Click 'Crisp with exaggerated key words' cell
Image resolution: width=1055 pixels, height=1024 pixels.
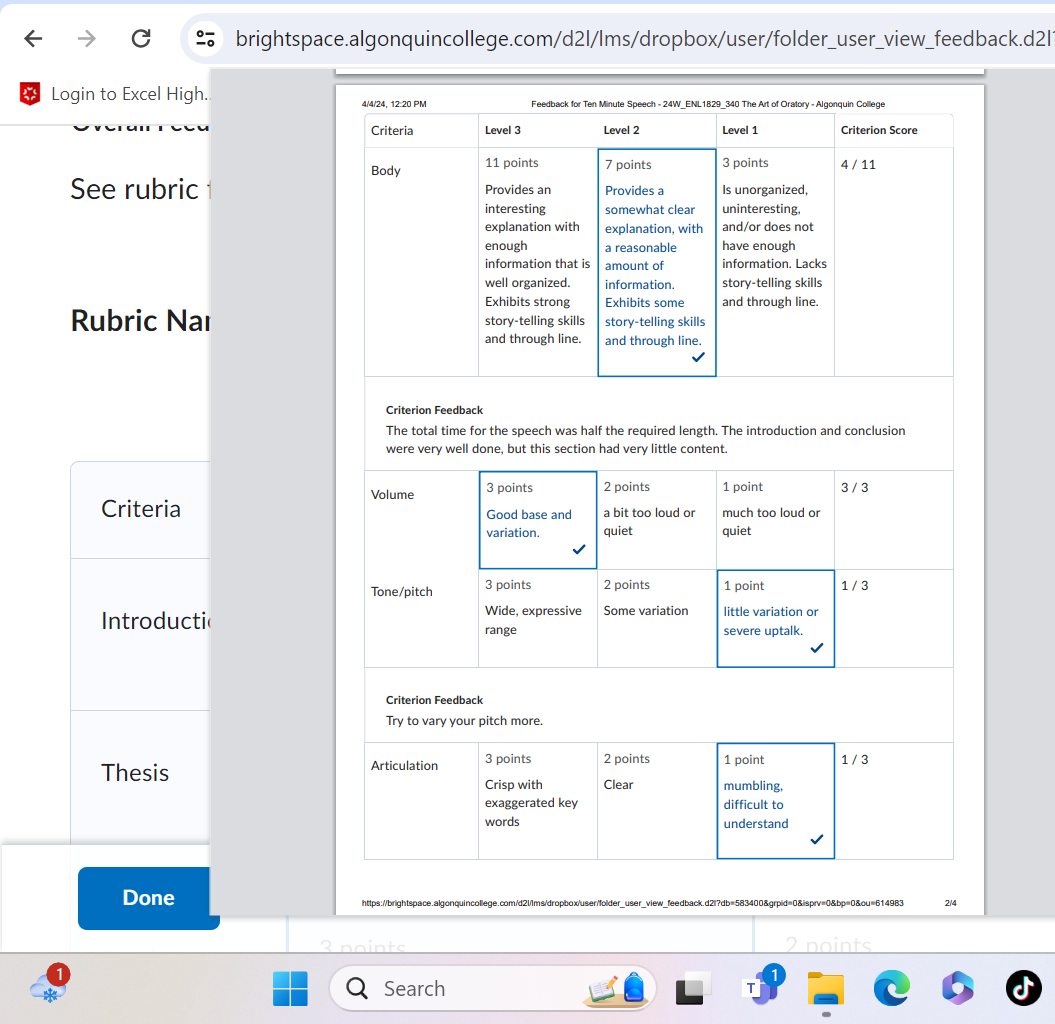pyautogui.click(x=532, y=803)
